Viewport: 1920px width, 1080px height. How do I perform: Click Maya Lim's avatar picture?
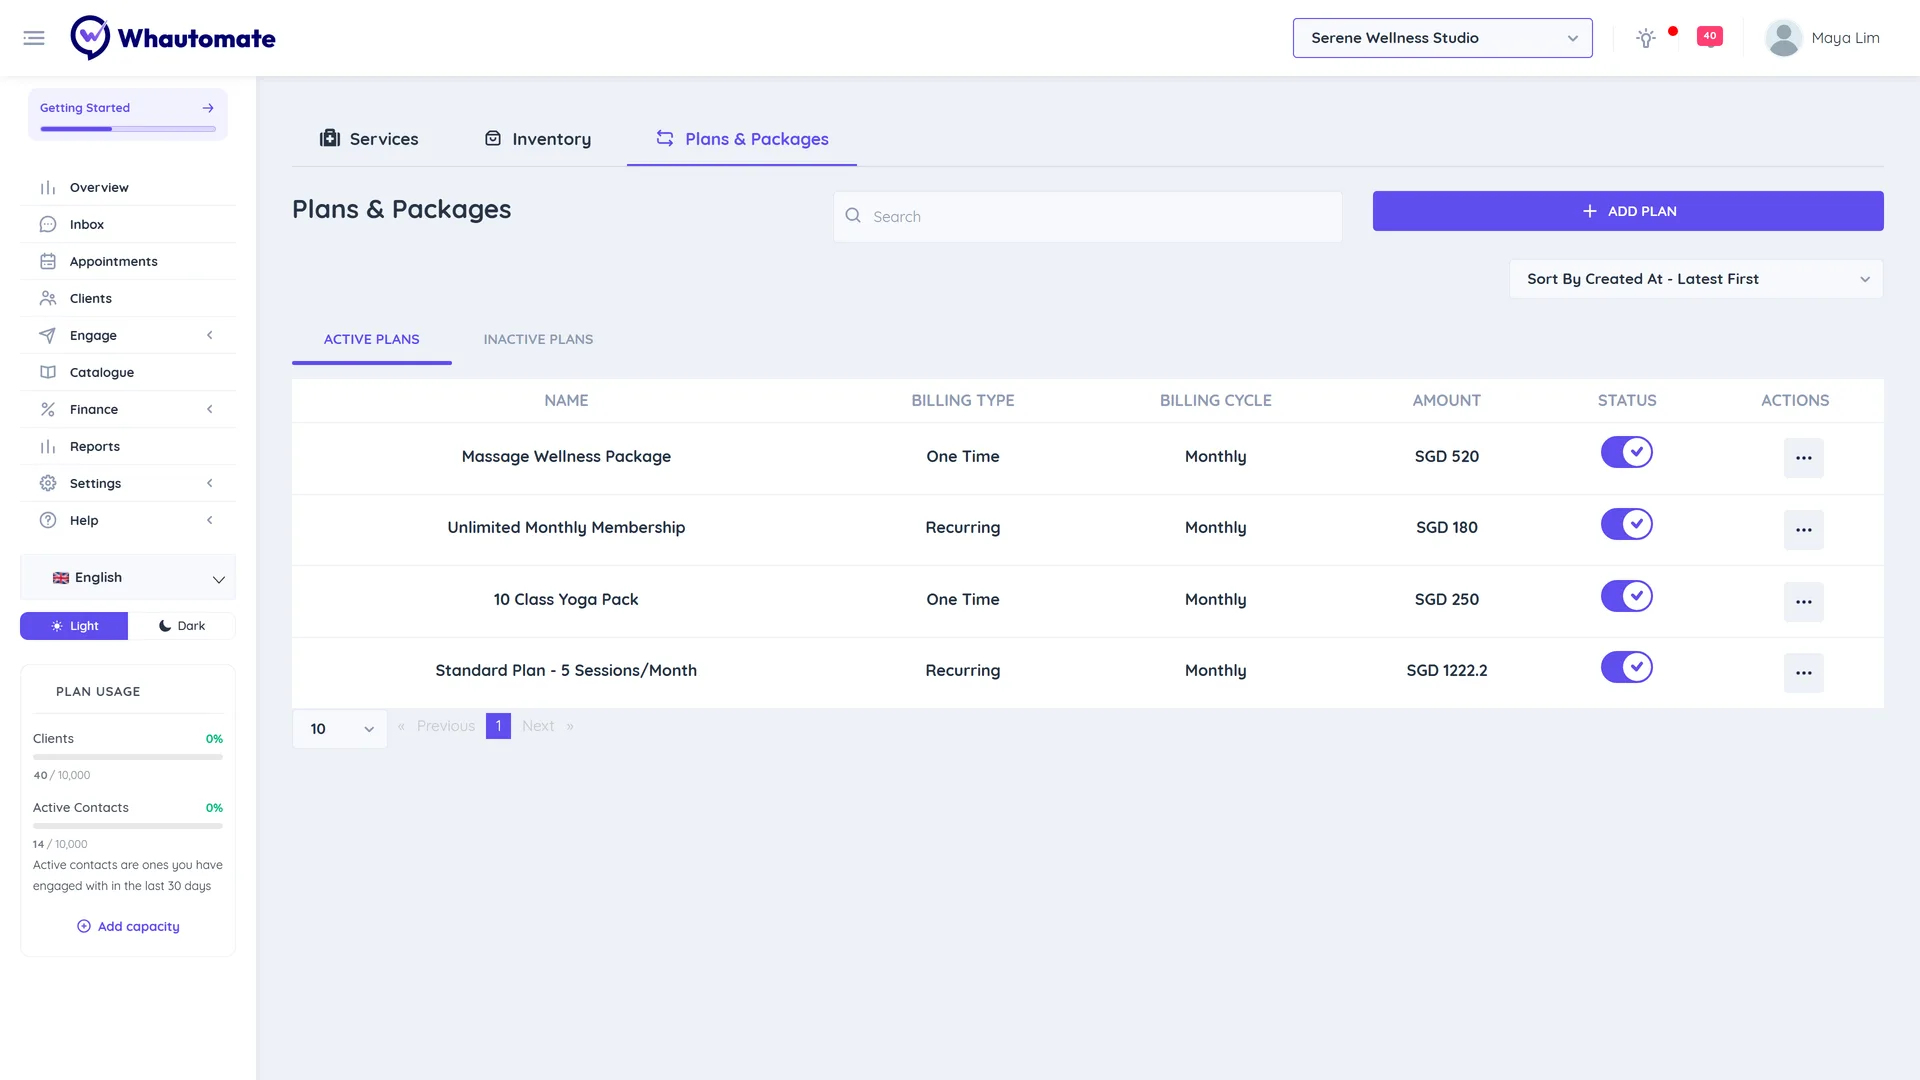(1783, 38)
